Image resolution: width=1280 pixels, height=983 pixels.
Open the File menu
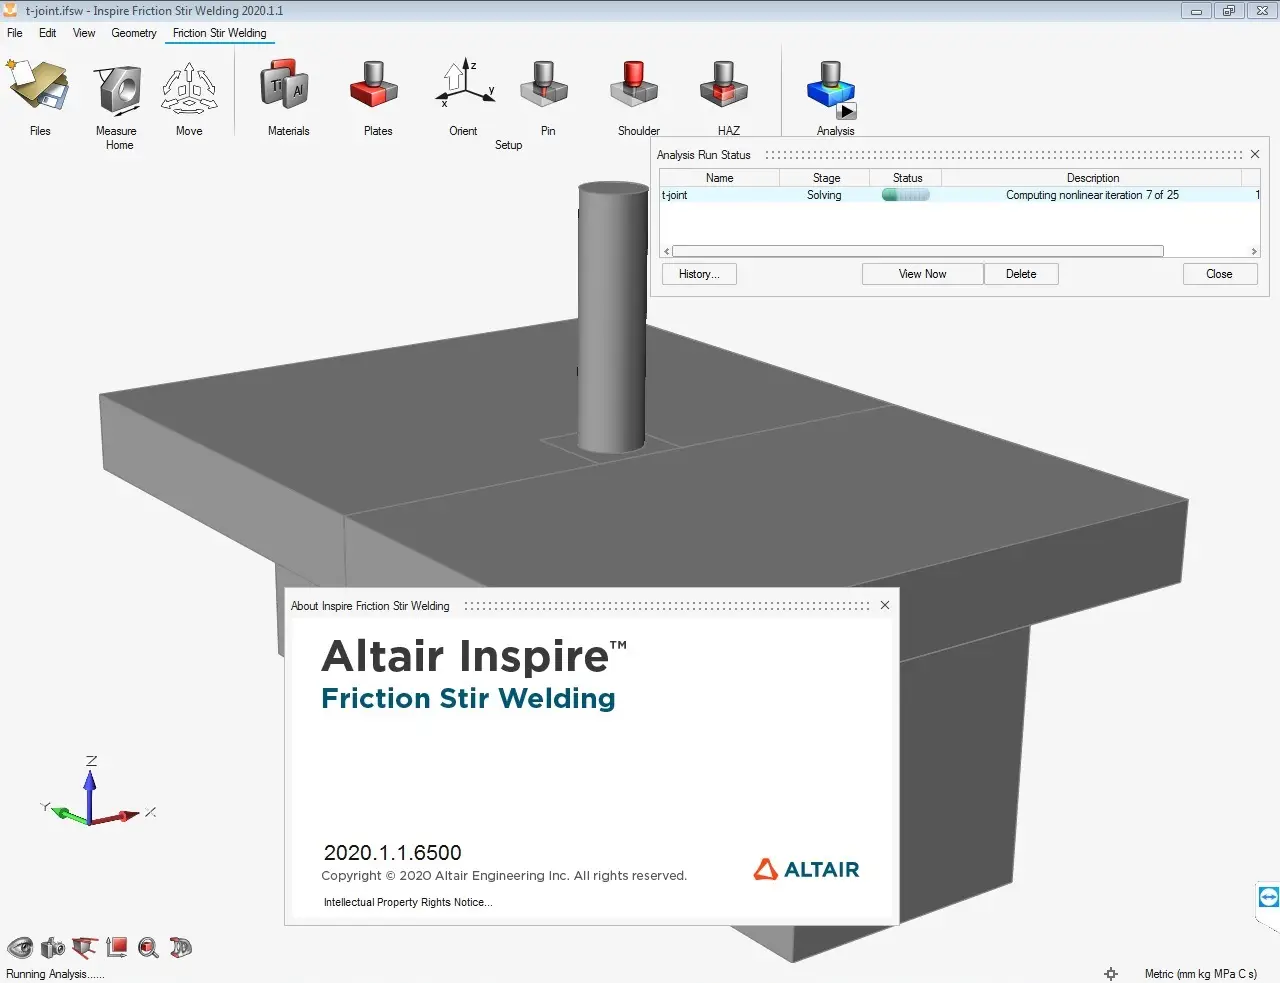tap(14, 33)
